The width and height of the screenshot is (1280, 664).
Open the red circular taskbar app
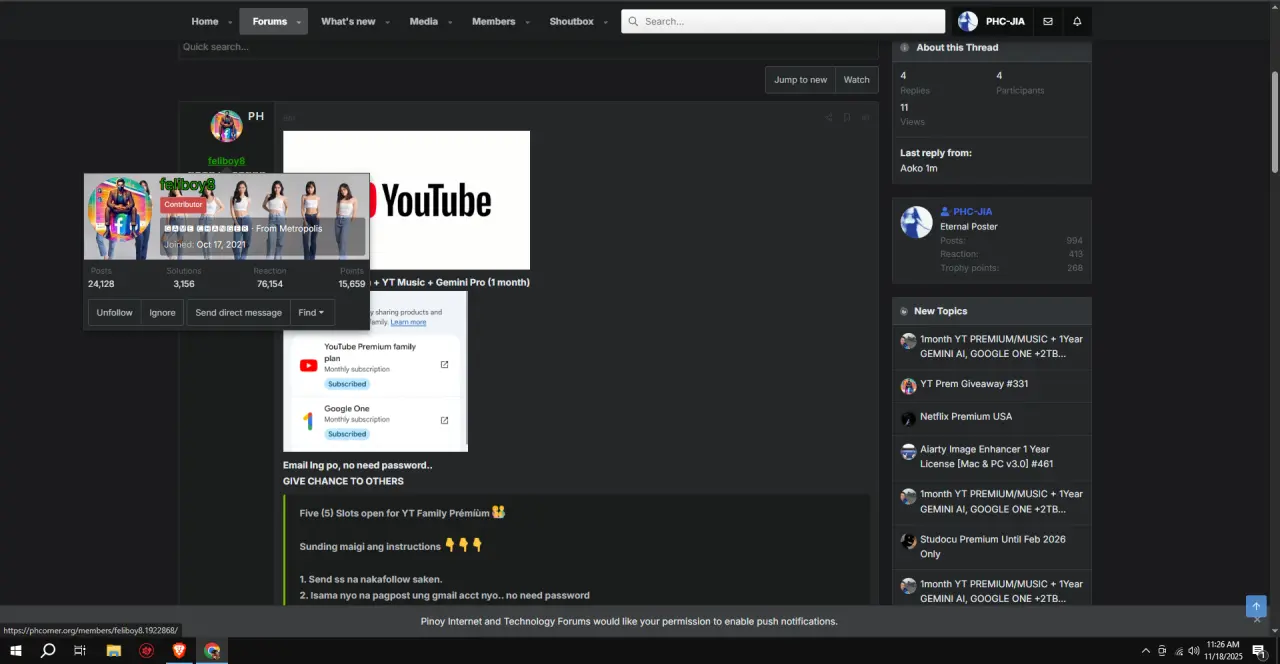[146, 650]
